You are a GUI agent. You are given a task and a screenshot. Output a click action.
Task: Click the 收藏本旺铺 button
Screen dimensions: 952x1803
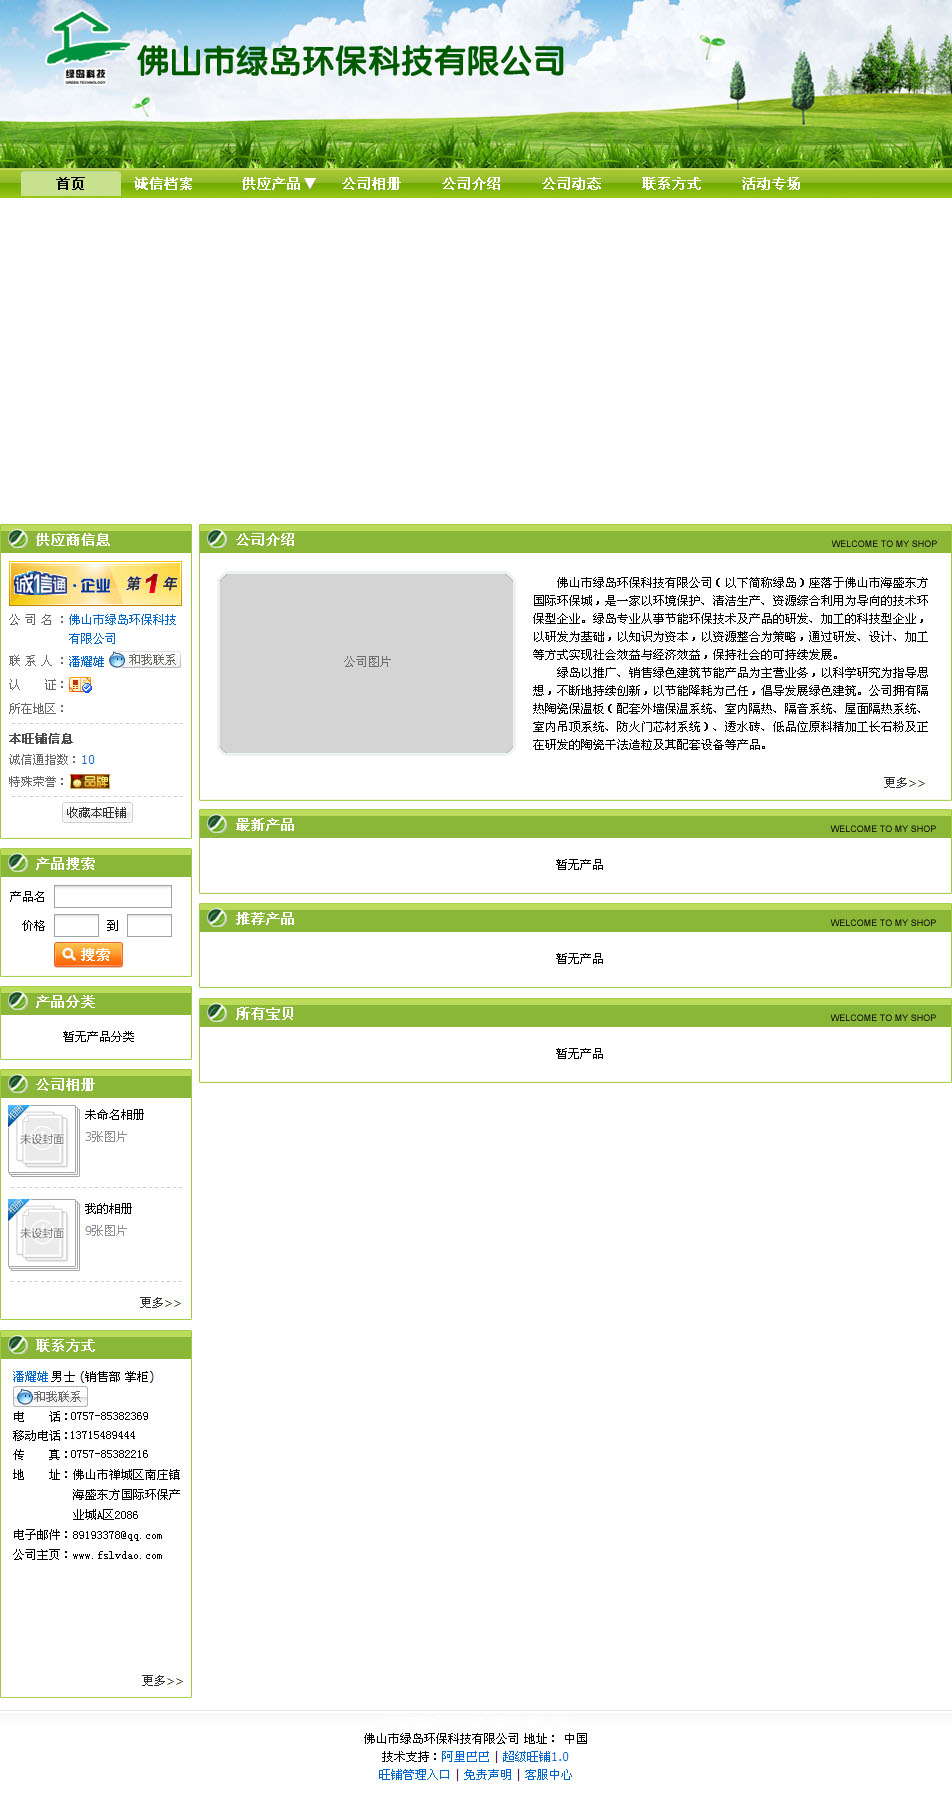click(97, 813)
